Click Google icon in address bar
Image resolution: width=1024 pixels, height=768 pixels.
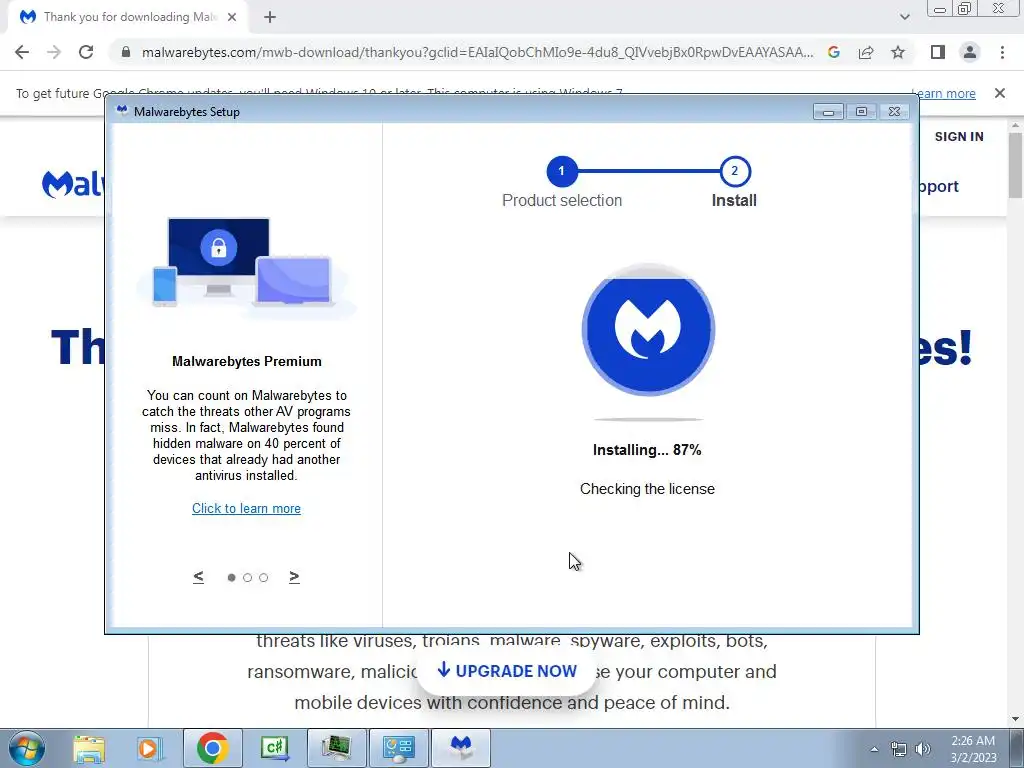834,52
